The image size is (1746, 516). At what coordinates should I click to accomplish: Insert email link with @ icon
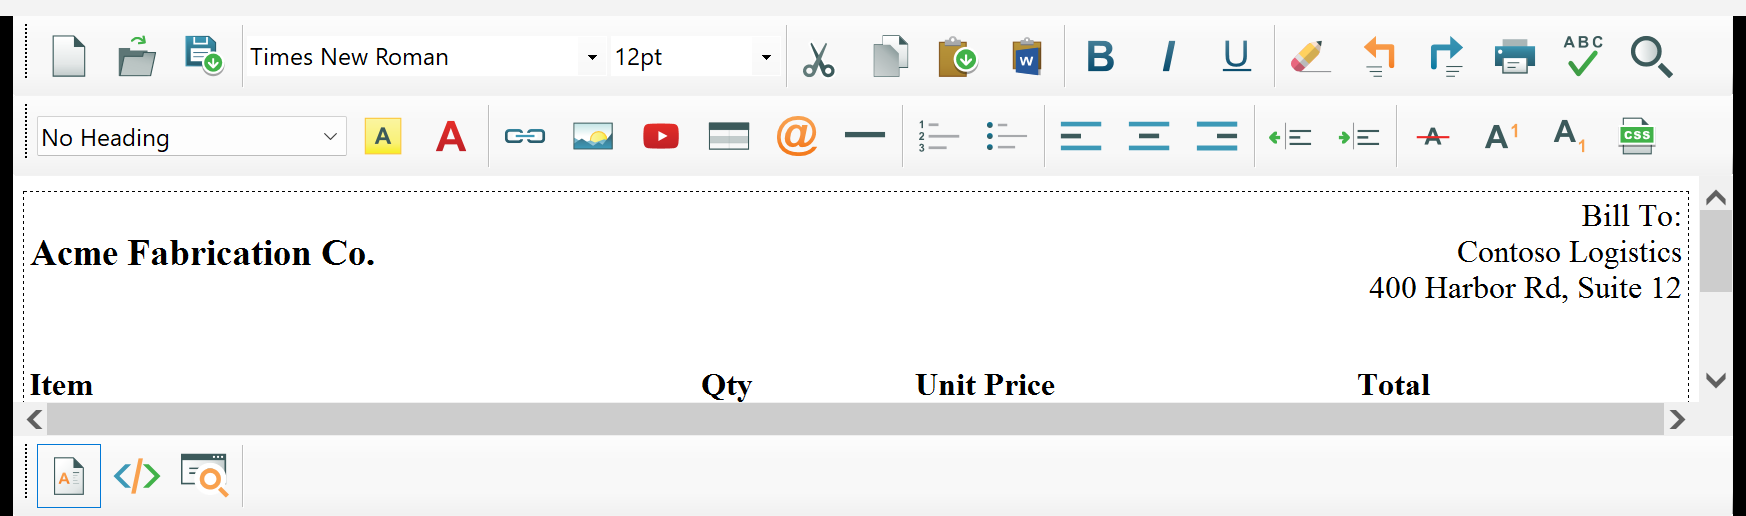click(797, 136)
